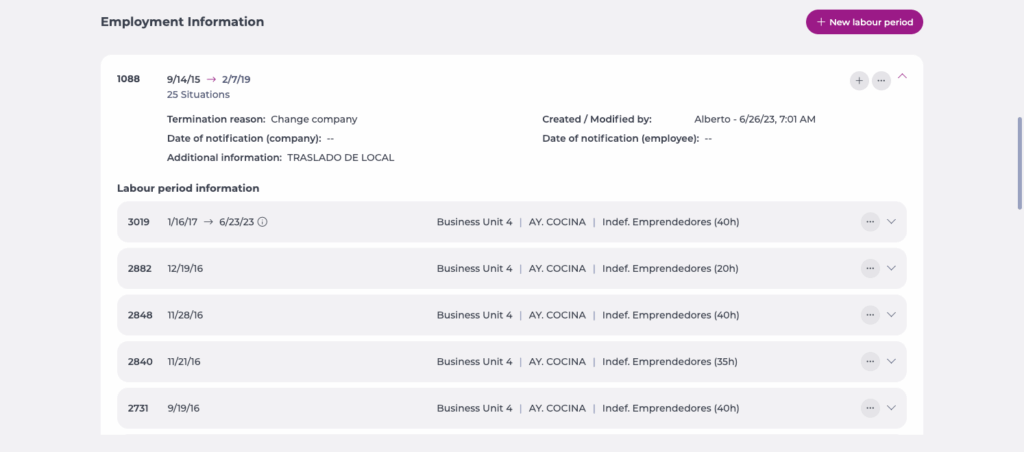
Task: Open the more options menu for period 1088
Action: [x=881, y=80]
